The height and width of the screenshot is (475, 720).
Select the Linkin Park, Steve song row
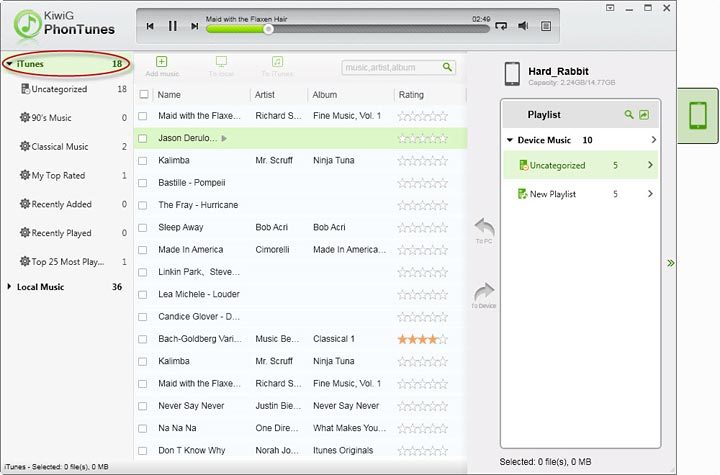click(301, 272)
